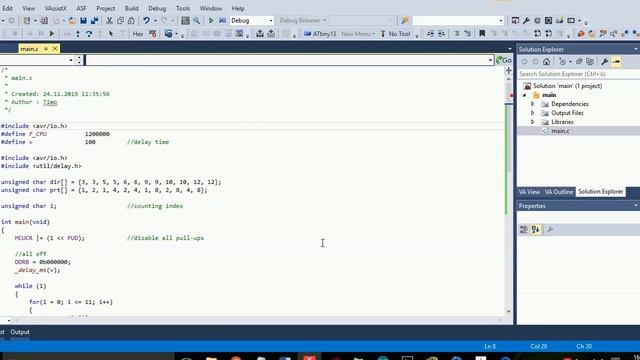
Task: Switch to the VA Outline tab
Action: [x=559, y=192]
